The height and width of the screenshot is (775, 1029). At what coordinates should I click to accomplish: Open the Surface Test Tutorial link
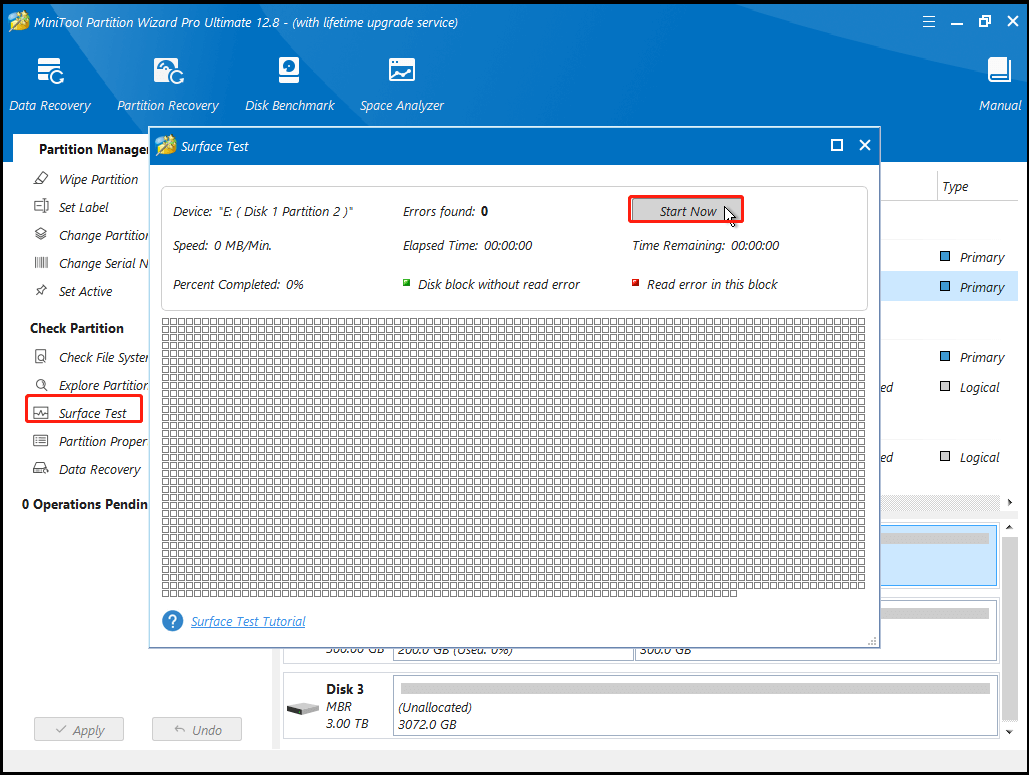pos(248,621)
